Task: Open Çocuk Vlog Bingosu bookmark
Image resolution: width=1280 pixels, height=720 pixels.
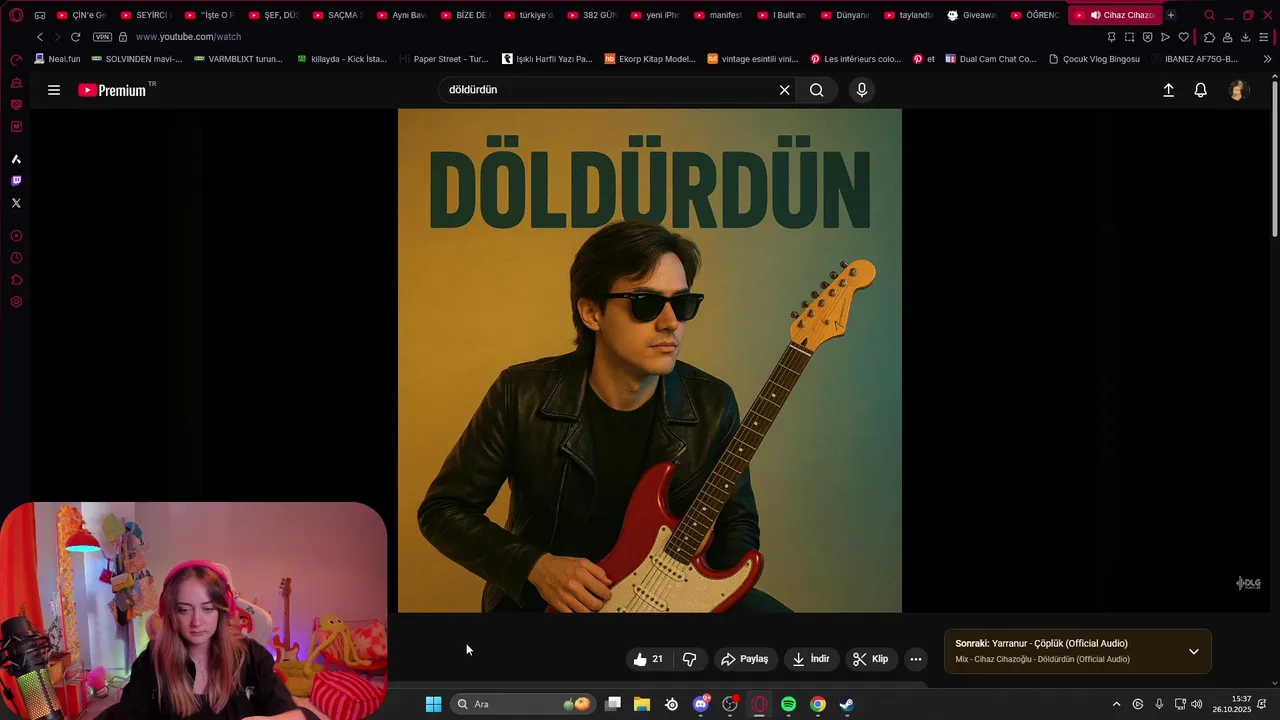Action: point(1094,59)
